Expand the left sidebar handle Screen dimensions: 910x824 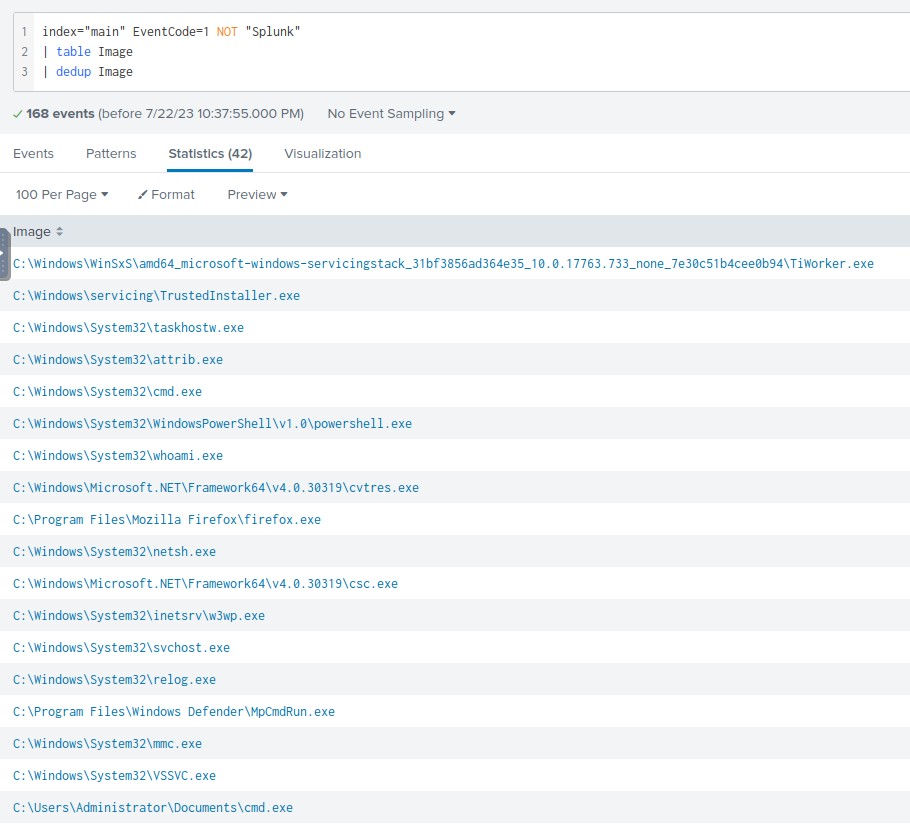pyautogui.click(x=4, y=253)
